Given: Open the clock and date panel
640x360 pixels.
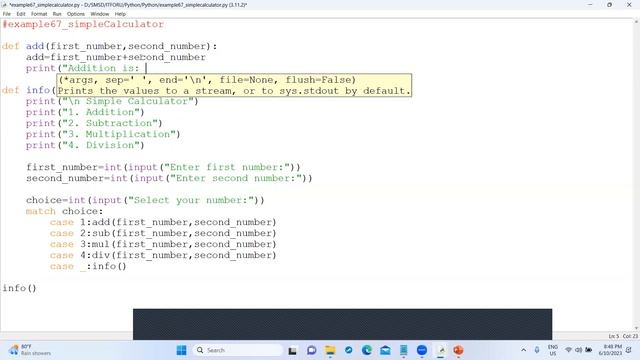Looking at the screenshot, I should (611, 350).
